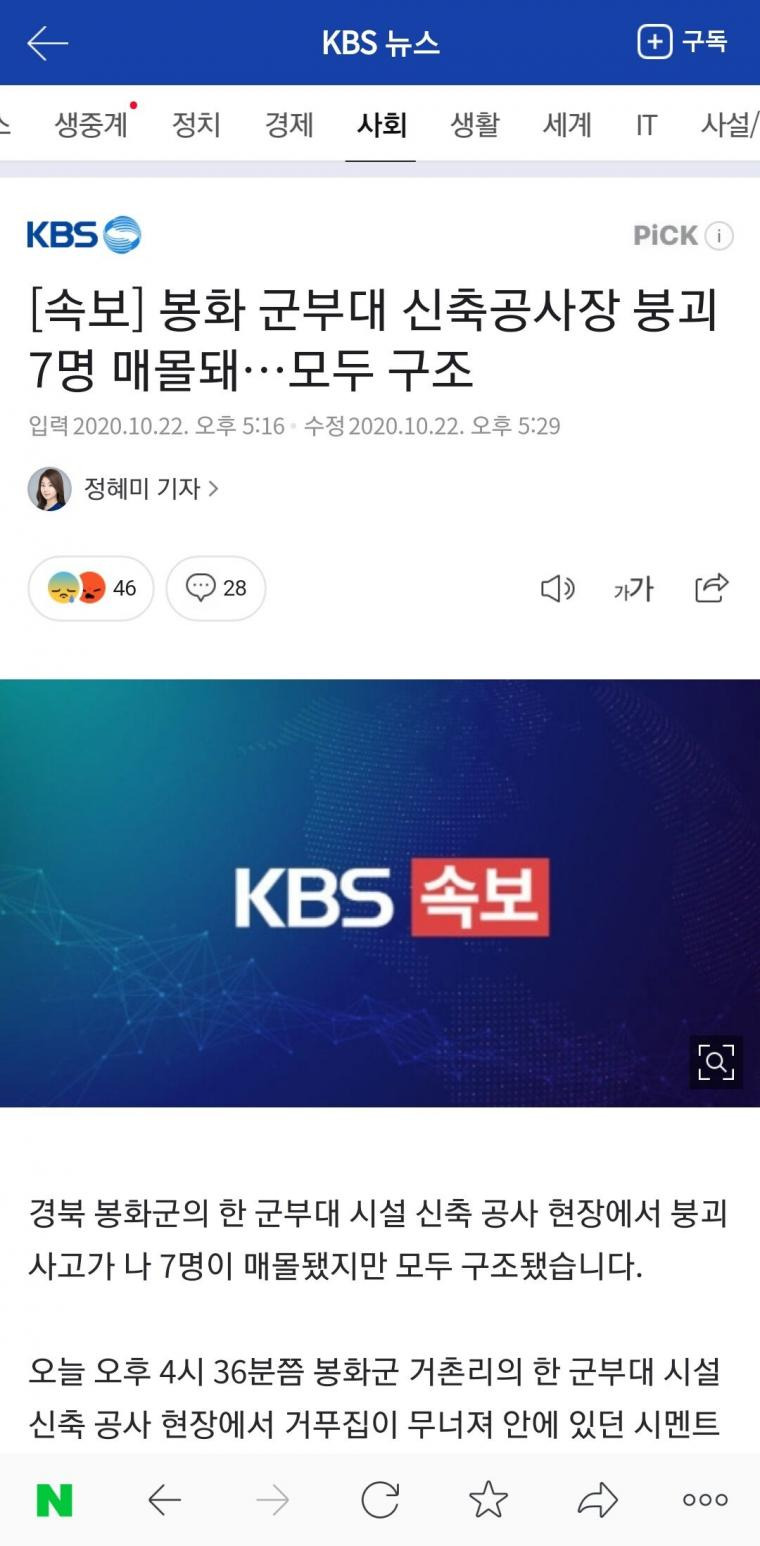Screen dimensions: 760x1546
Task: Select the 경제 category tab
Action: coord(289,125)
